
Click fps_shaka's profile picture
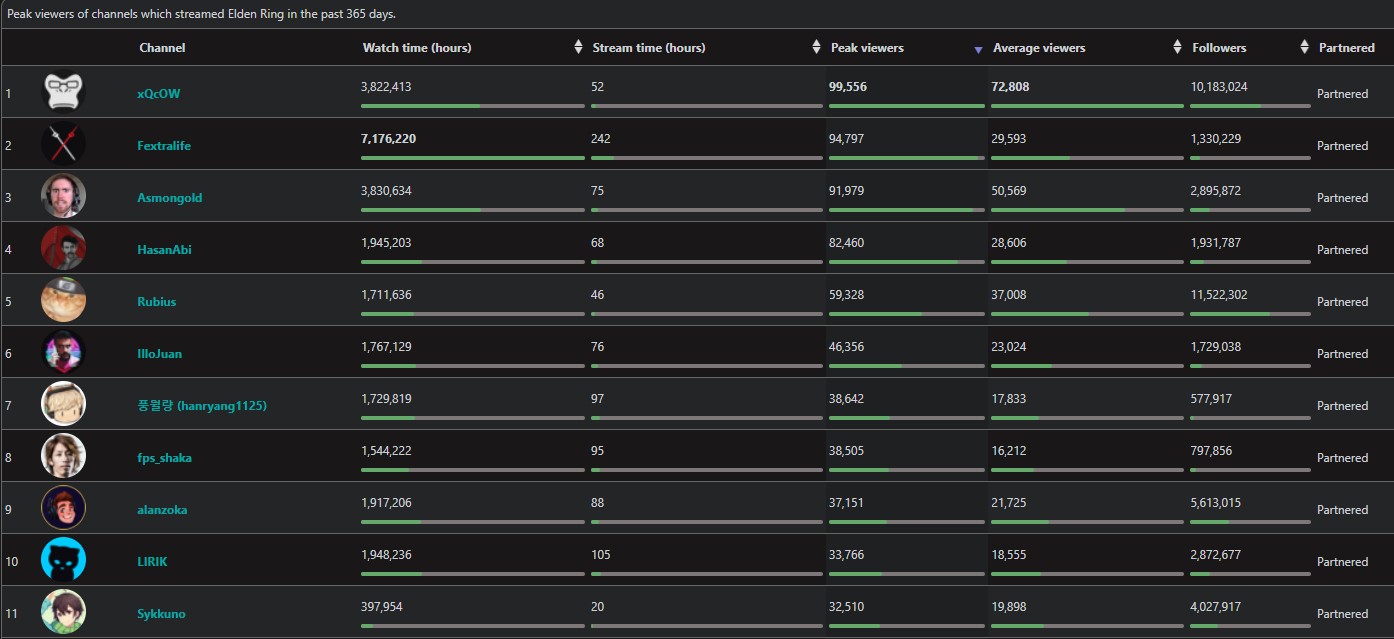(x=63, y=457)
